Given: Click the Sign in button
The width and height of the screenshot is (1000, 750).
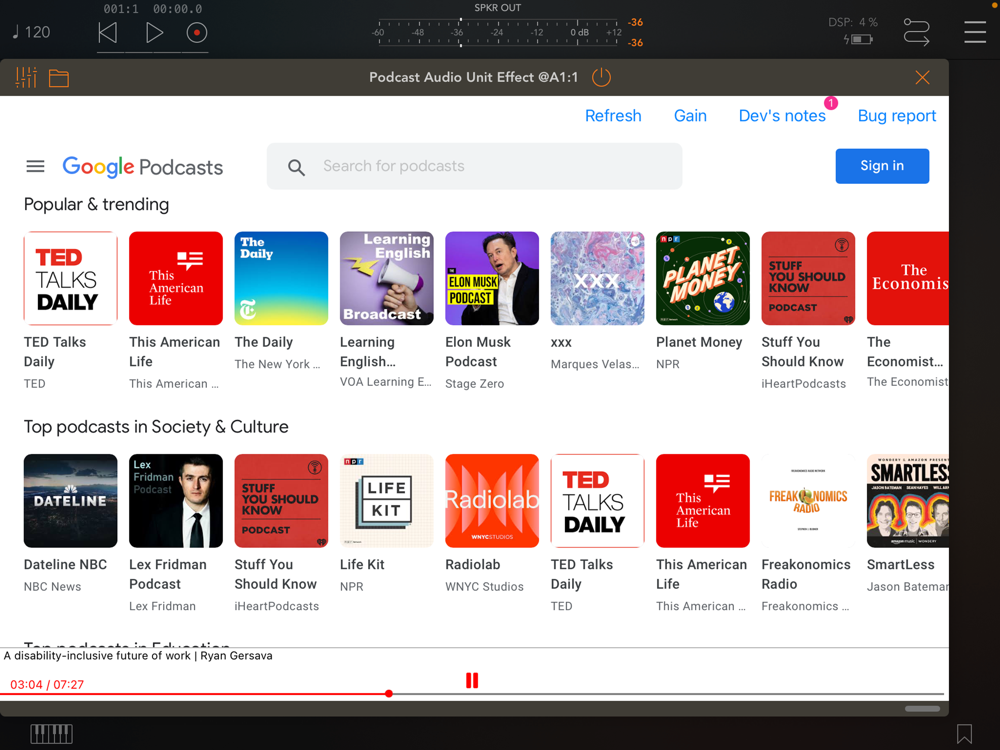Looking at the screenshot, I should click(882, 166).
